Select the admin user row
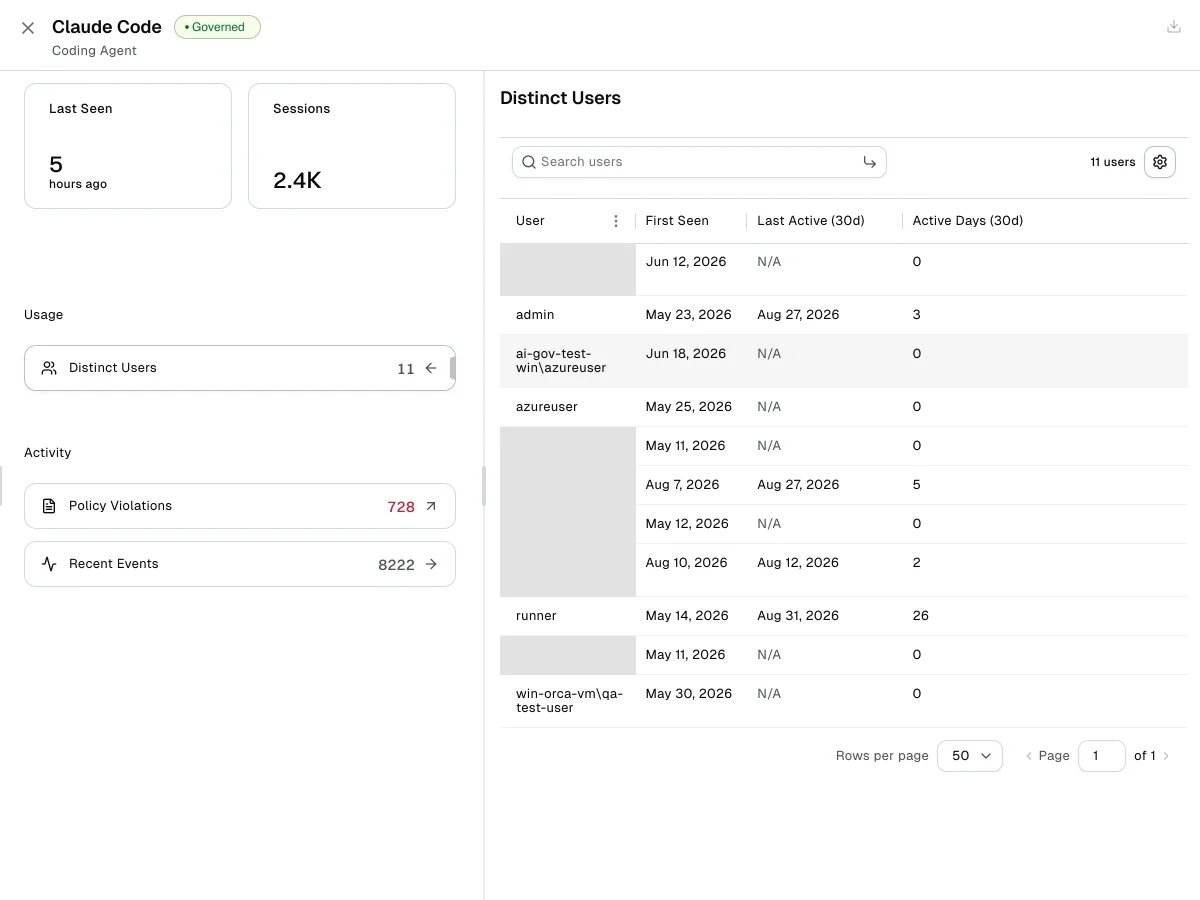 click(844, 315)
